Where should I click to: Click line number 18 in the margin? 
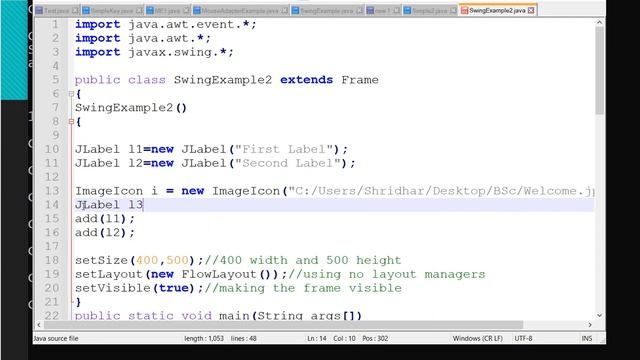(52, 260)
